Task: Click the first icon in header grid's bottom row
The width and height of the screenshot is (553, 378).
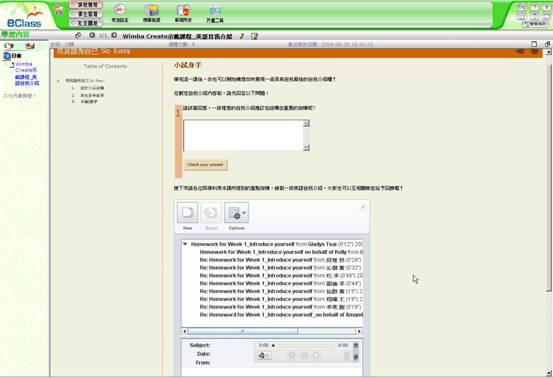Action: tap(522, 16)
